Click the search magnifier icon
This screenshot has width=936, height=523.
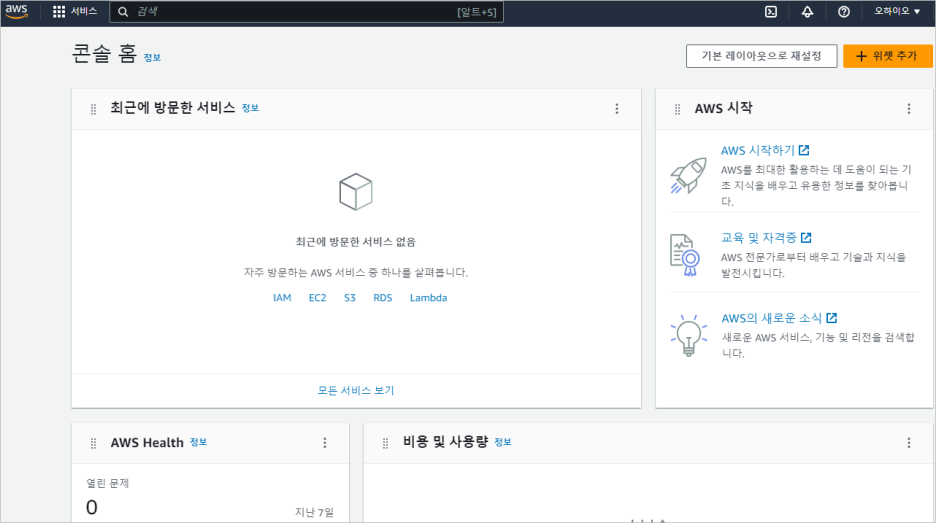point(123,12)
